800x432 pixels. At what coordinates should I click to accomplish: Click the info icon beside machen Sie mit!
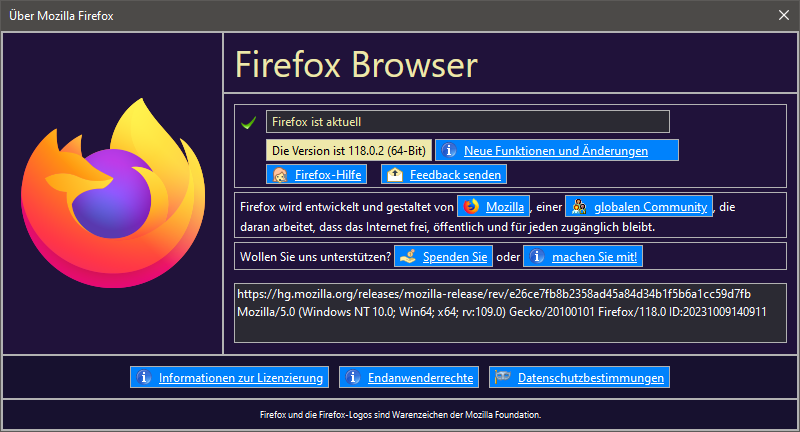click(537, 257)
